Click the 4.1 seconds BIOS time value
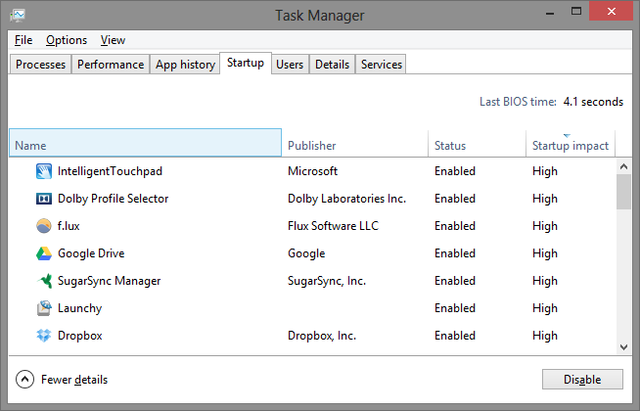The image size is (640, 411). pyautogui.click(x=593, y=102)
